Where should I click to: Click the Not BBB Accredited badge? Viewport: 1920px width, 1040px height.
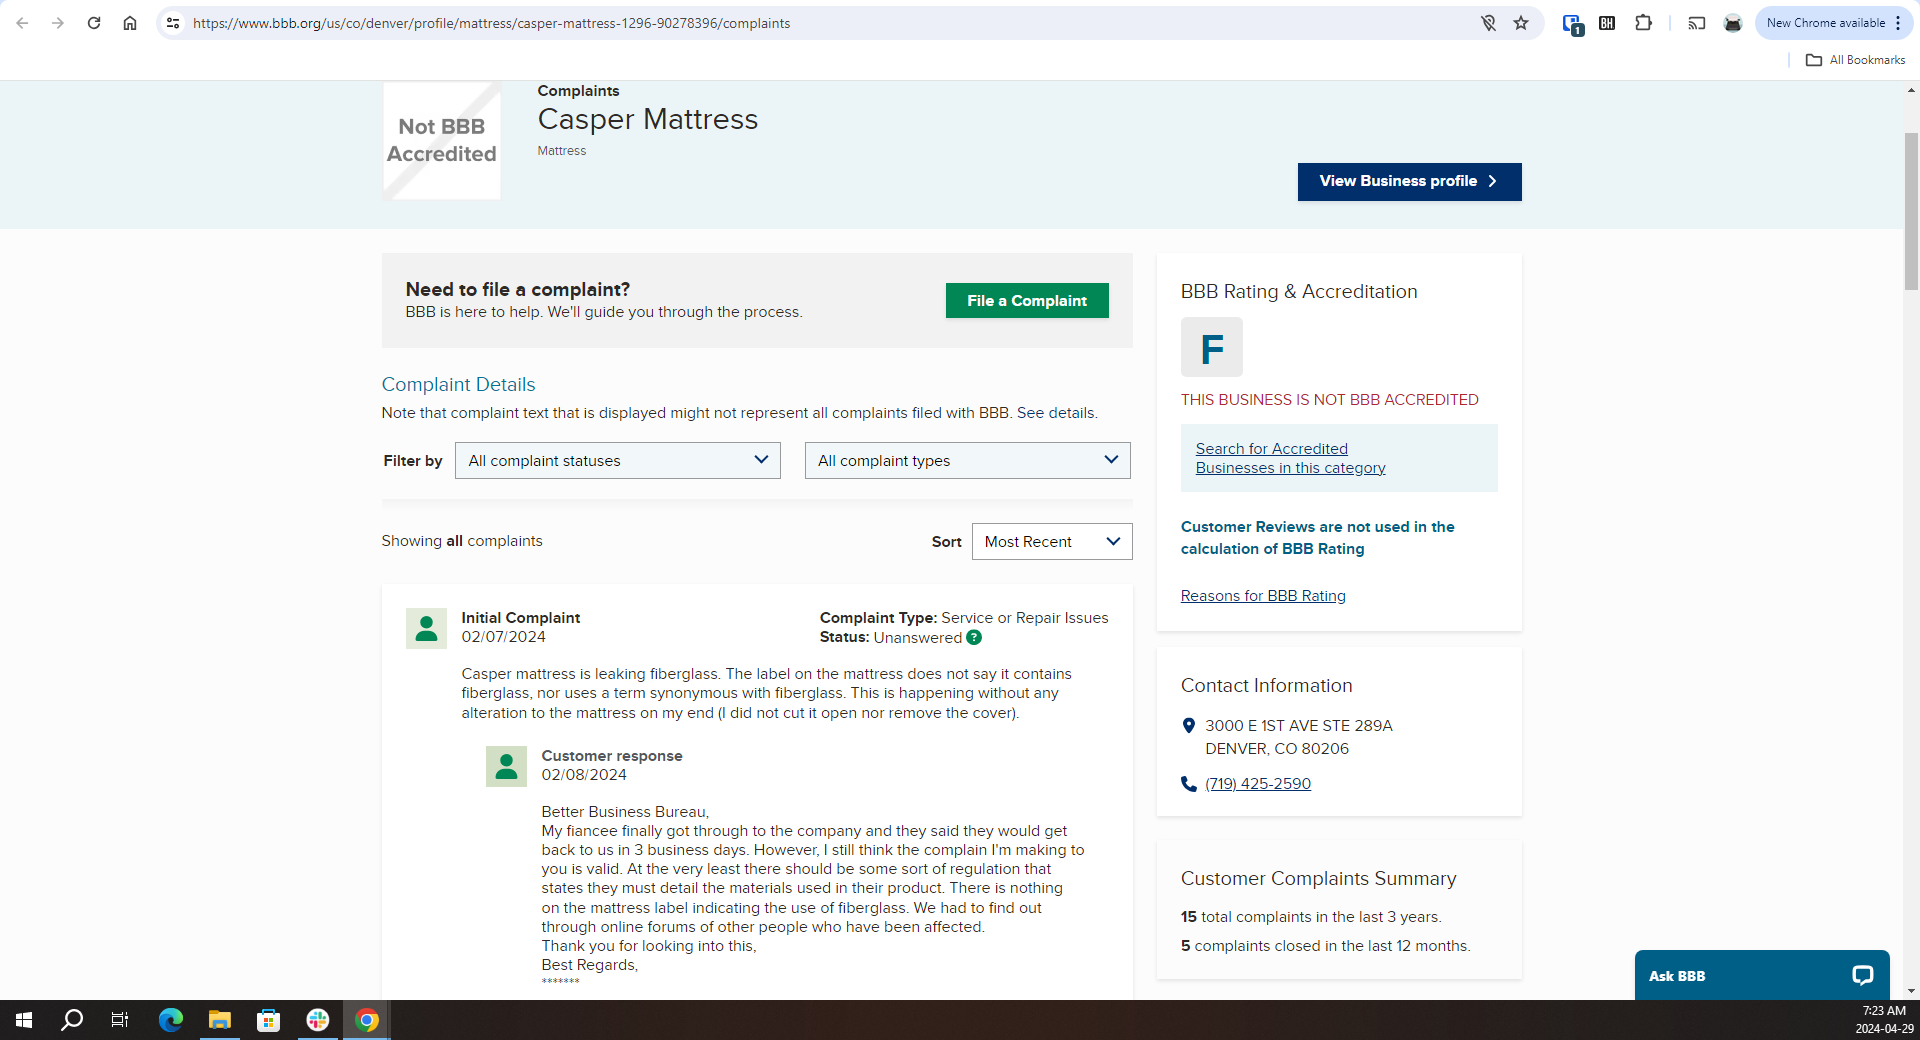(x=442, y=141)
